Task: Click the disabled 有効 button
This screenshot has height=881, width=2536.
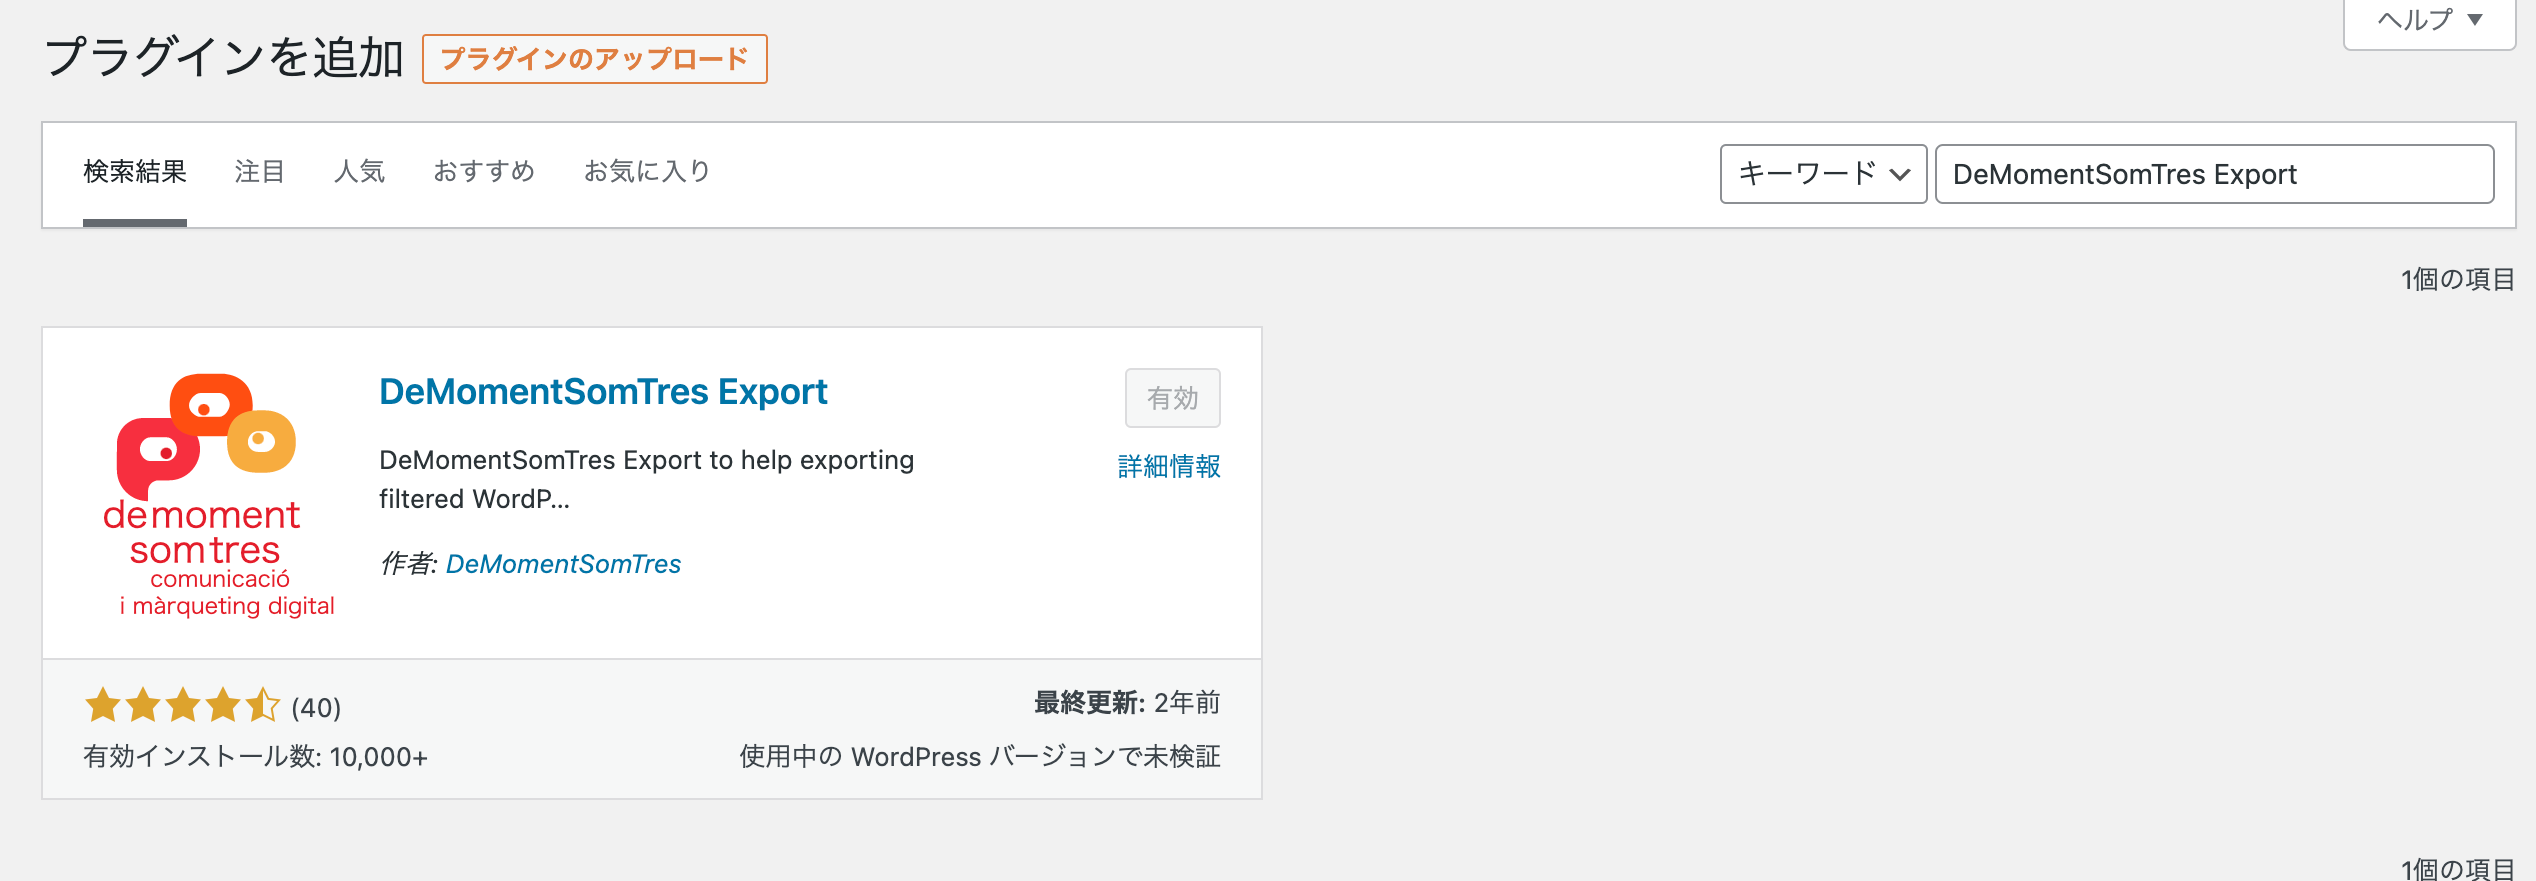Action: tap(1172, 398)
